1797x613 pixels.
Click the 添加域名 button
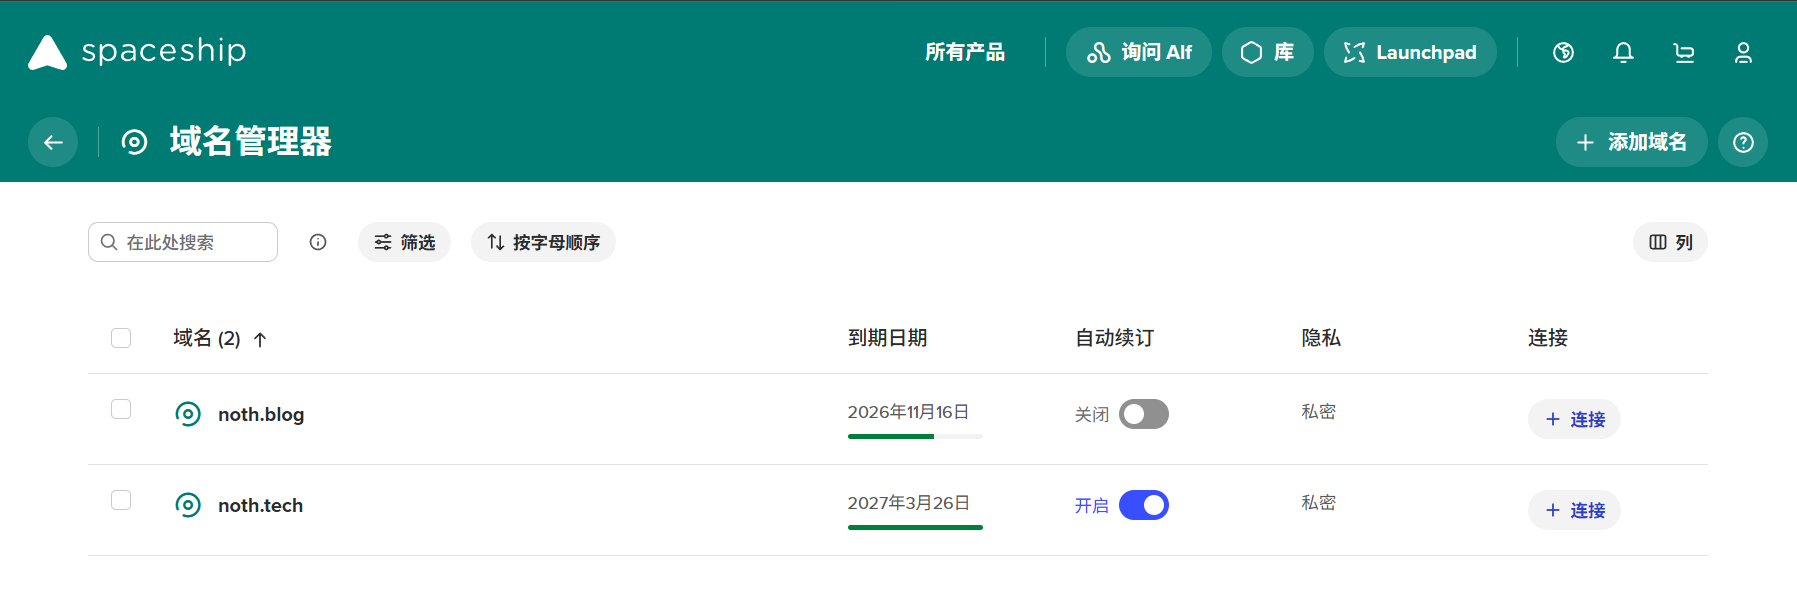[x=1630, y=142]
